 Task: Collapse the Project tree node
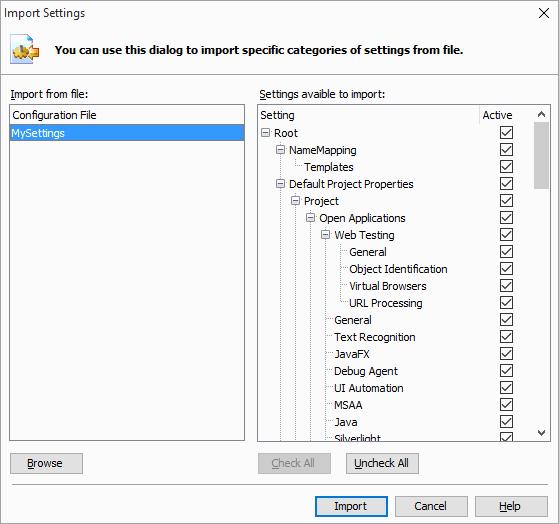click(296, 201)
